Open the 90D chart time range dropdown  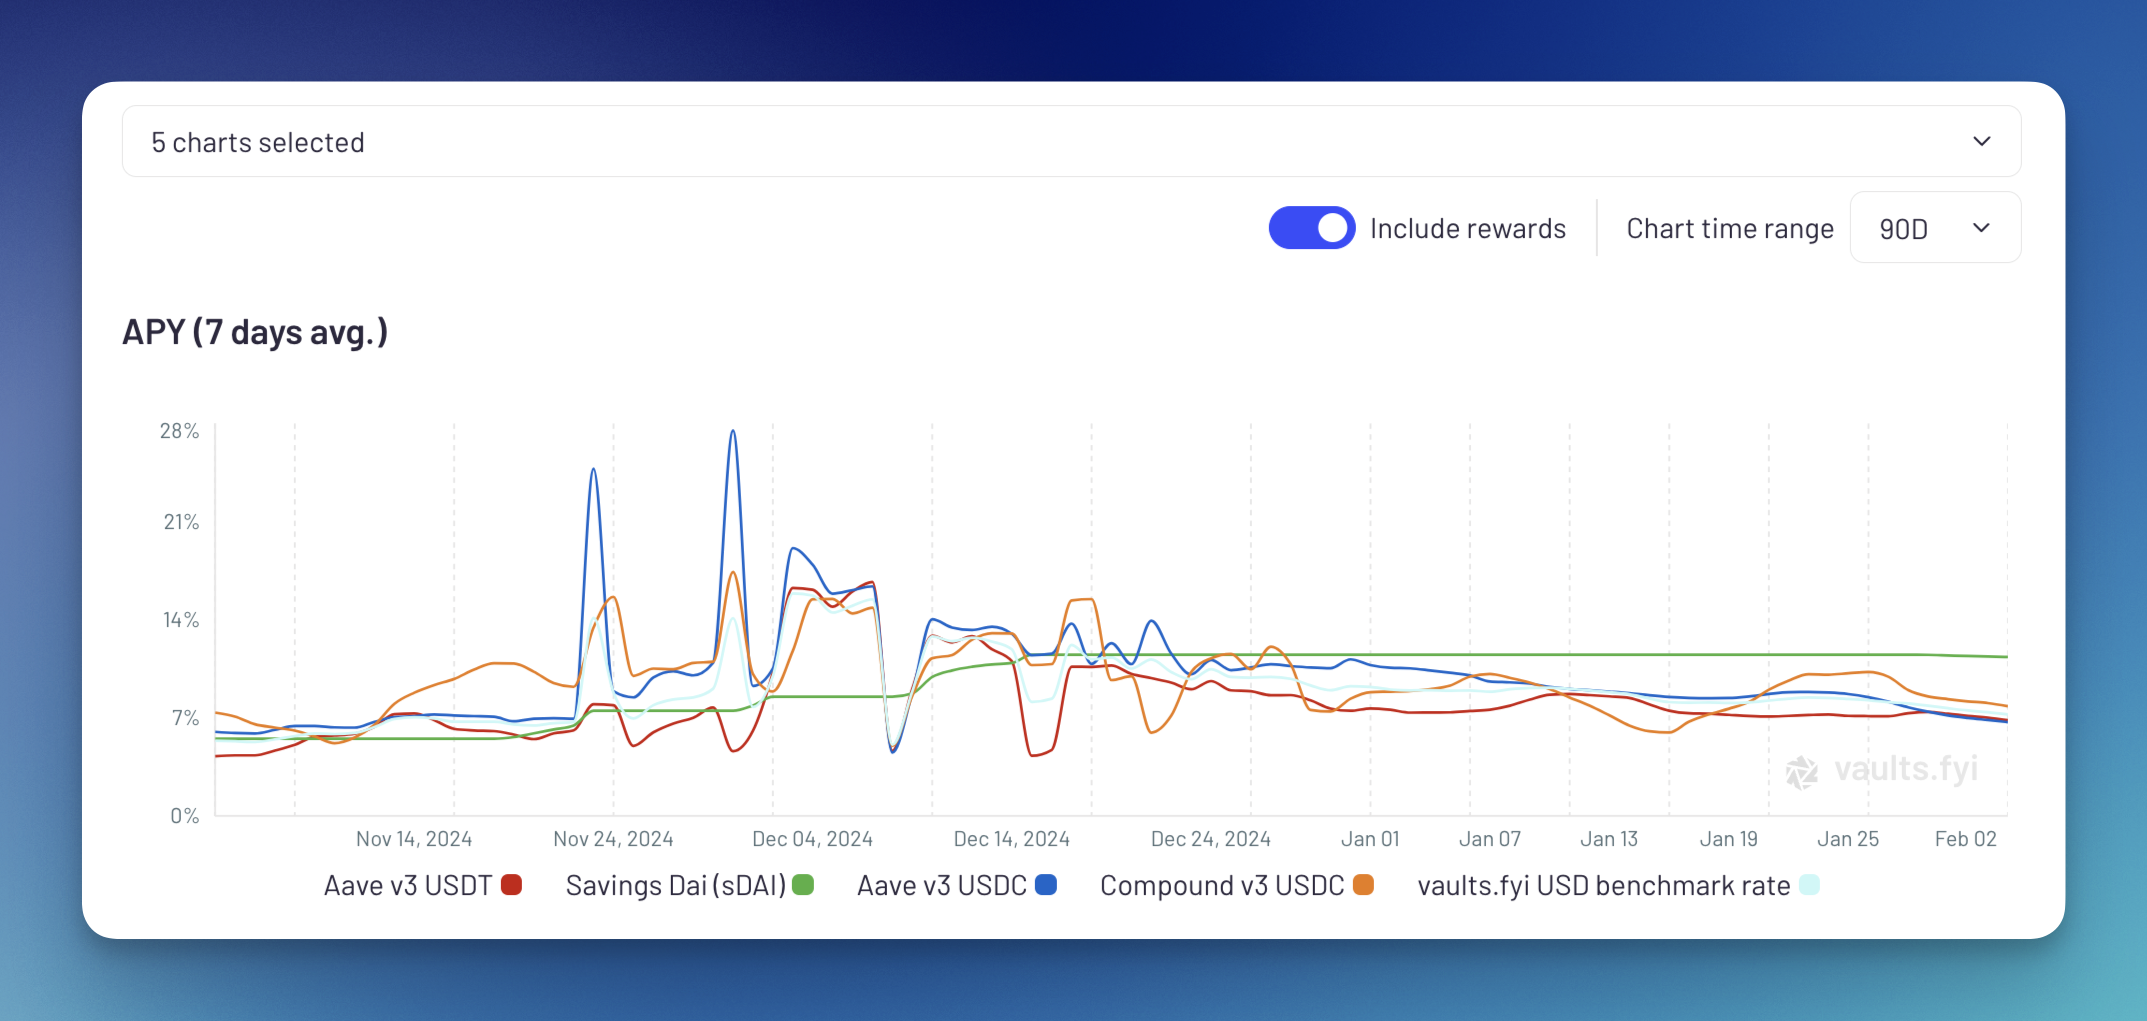(1935, 228)
